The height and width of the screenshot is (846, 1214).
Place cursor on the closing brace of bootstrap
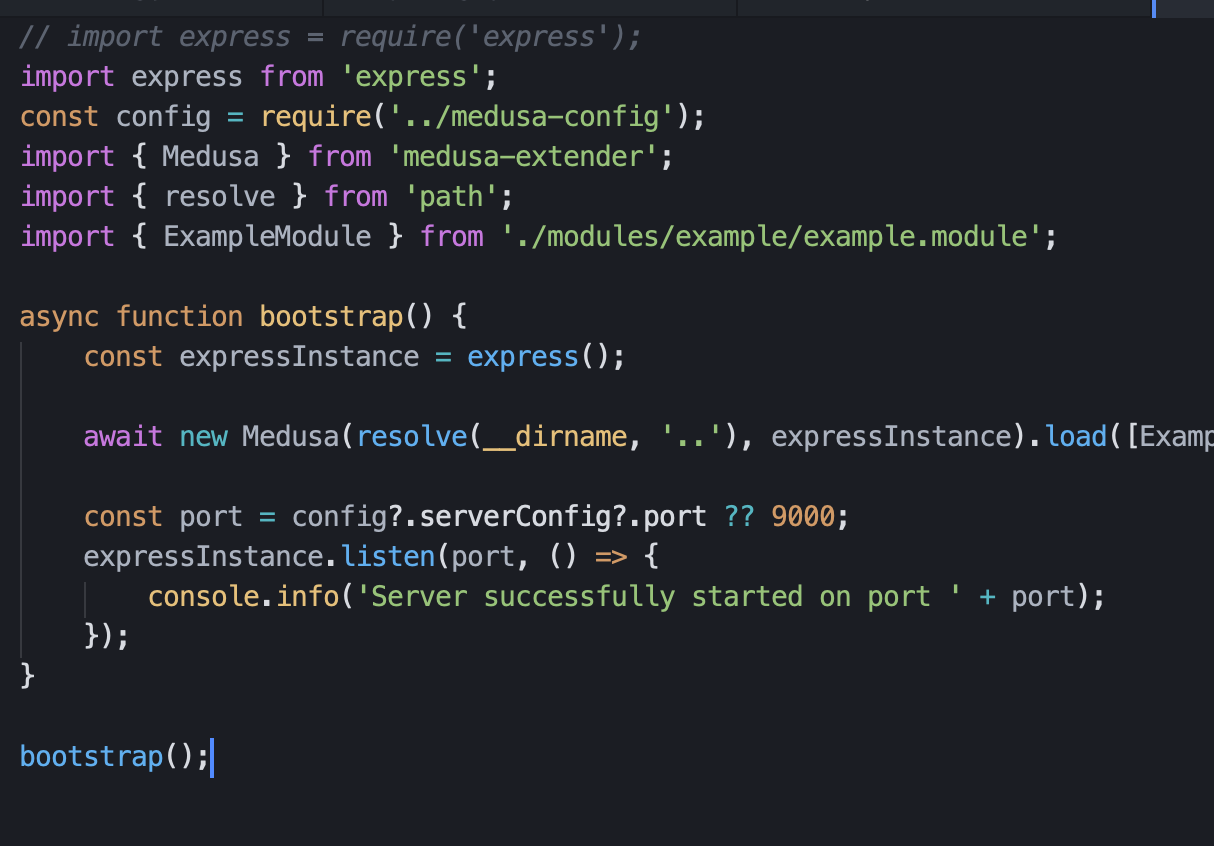(x=28, y=676)
